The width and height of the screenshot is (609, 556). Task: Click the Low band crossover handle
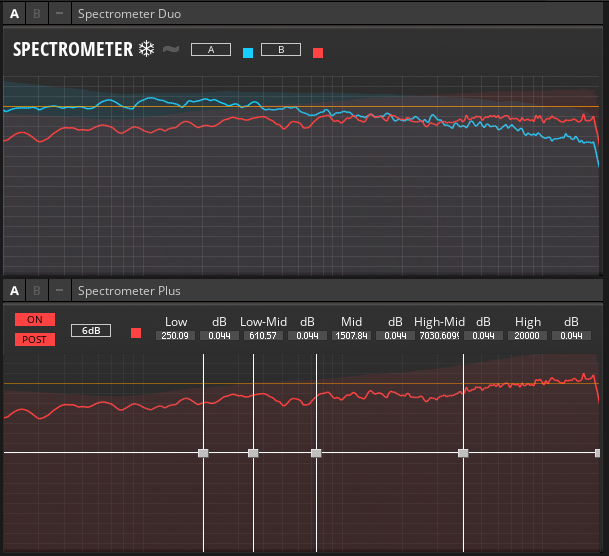click(203, 453)
